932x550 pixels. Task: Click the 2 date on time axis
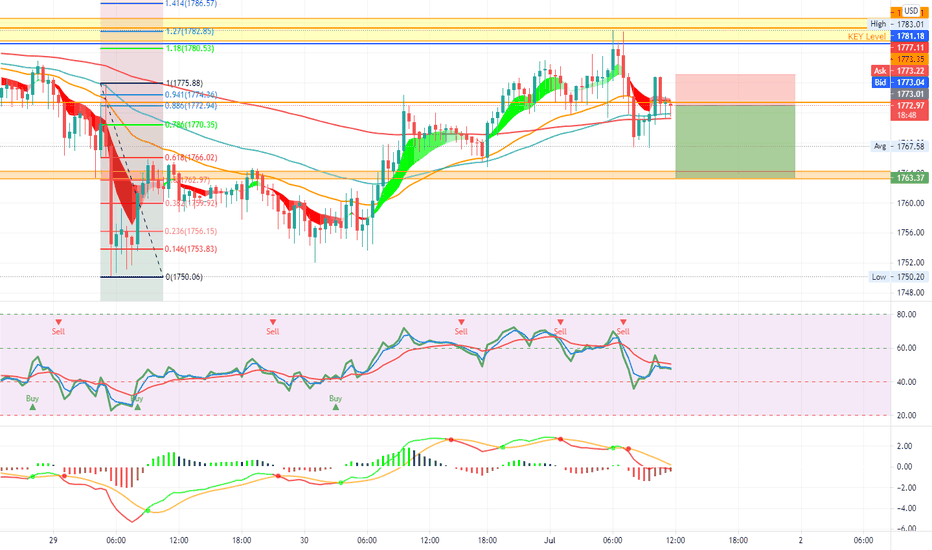click(801, 540)
